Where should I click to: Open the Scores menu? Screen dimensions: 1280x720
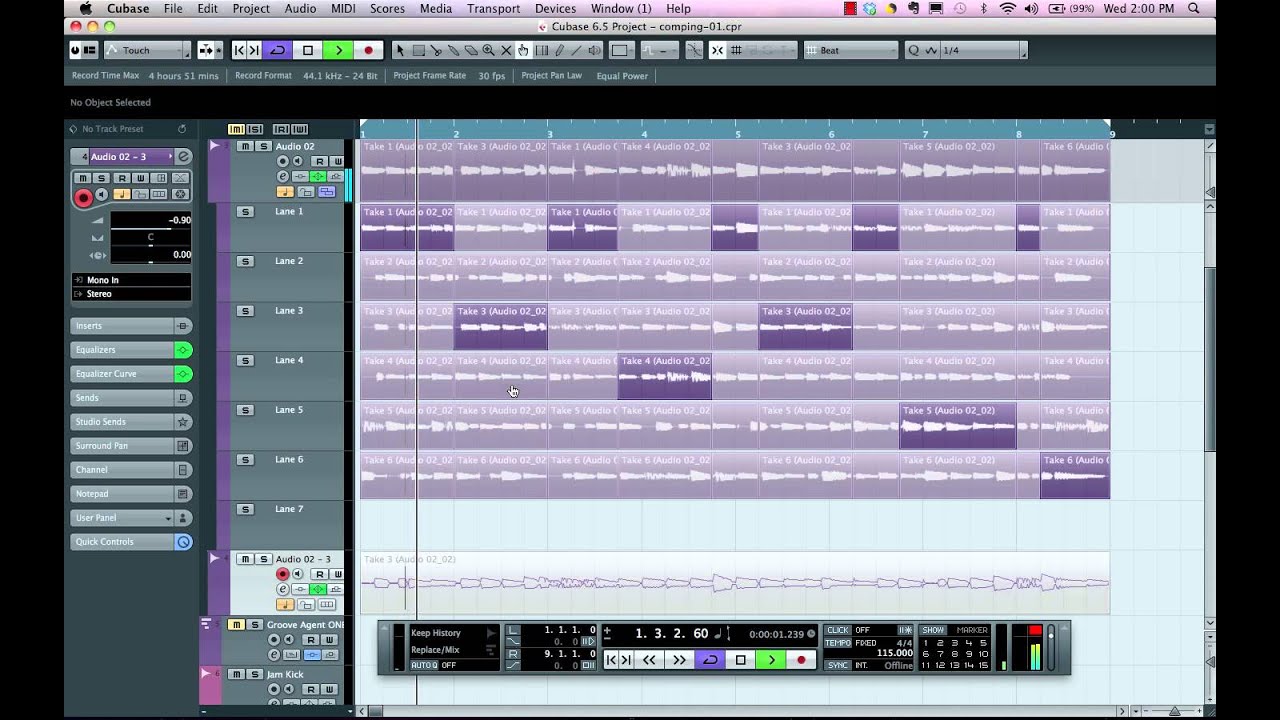387,8
